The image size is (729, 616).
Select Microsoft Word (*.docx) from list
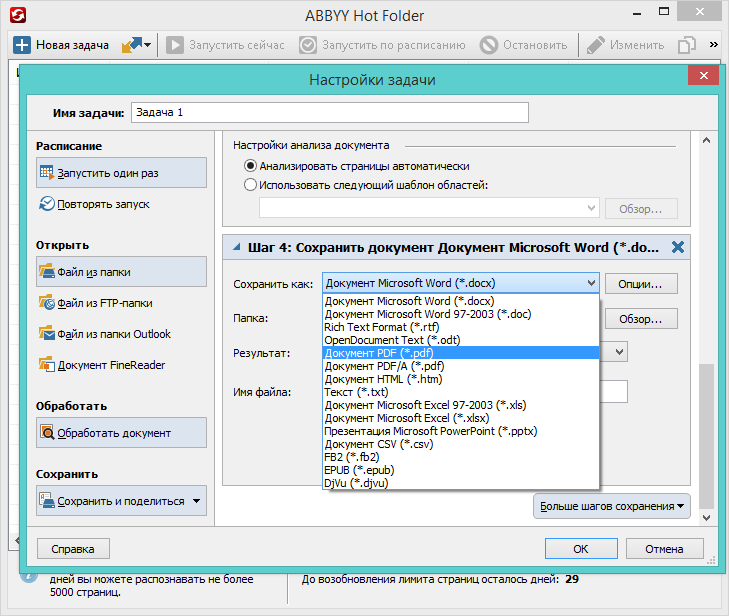(x=461, y=301)
